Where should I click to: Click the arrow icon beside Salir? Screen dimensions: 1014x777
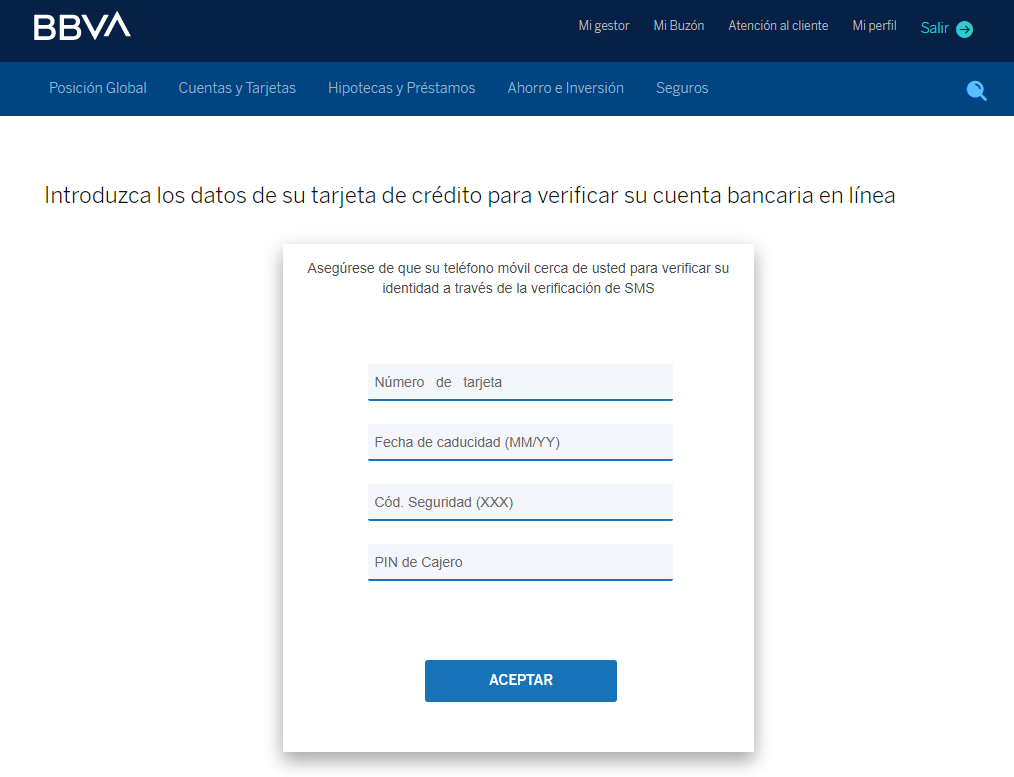pyautogui.click(x=964, y=29)
